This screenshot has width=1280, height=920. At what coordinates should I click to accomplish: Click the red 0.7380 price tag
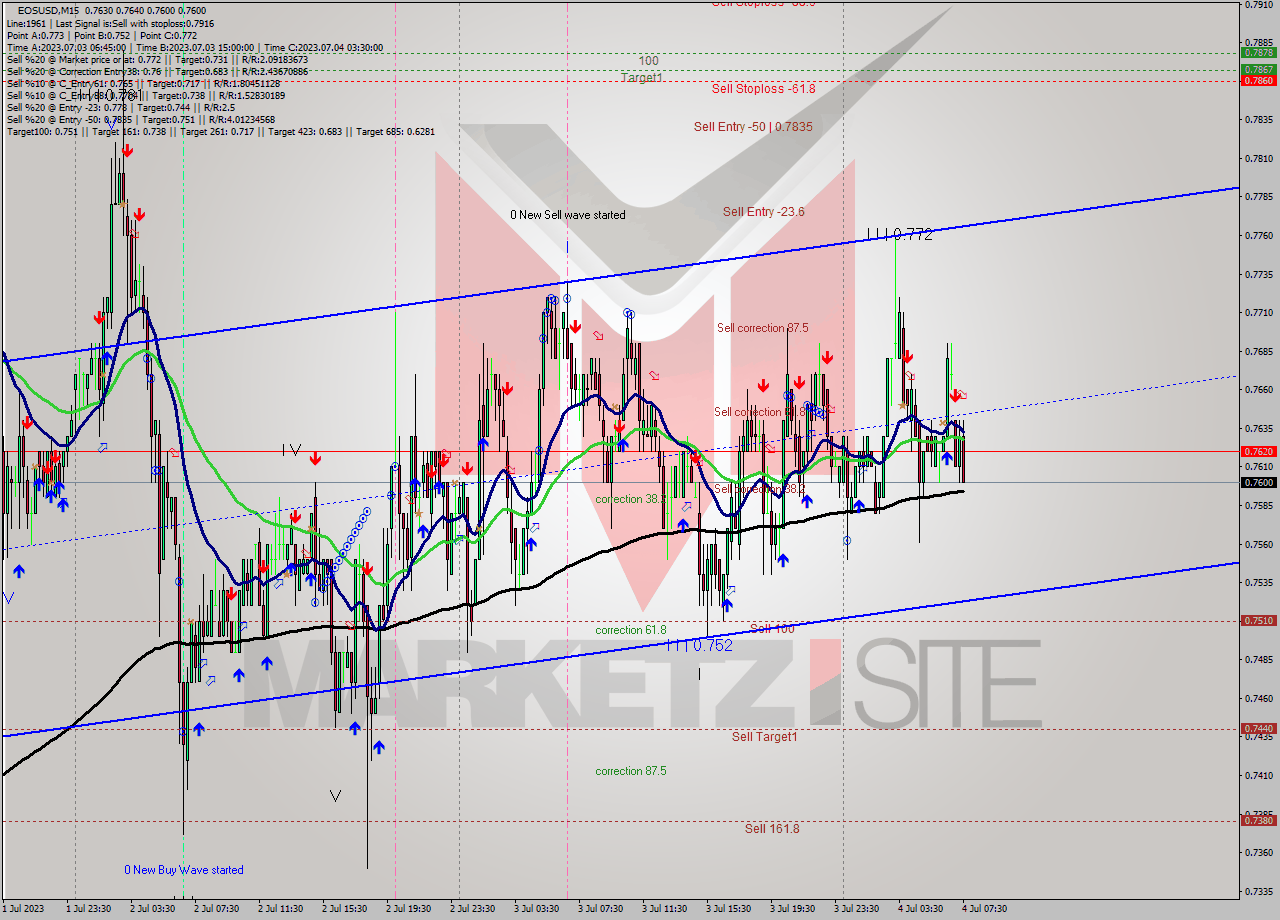tap(1258, 821)
